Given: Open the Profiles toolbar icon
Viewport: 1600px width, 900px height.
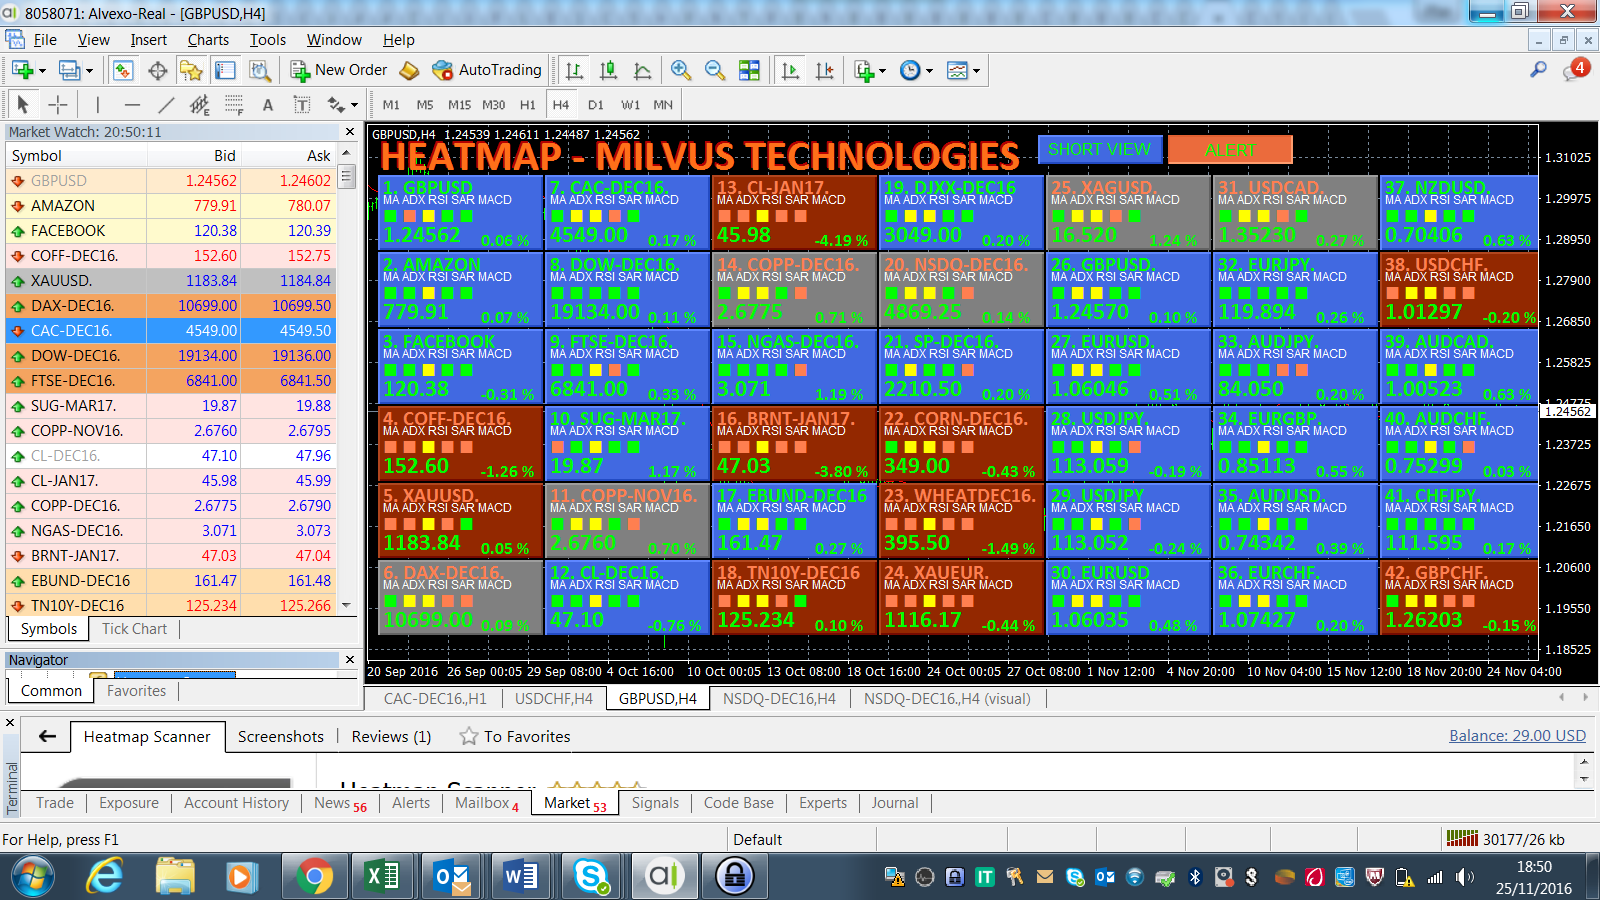Looking at the screenshot, I should click(69, 70).
